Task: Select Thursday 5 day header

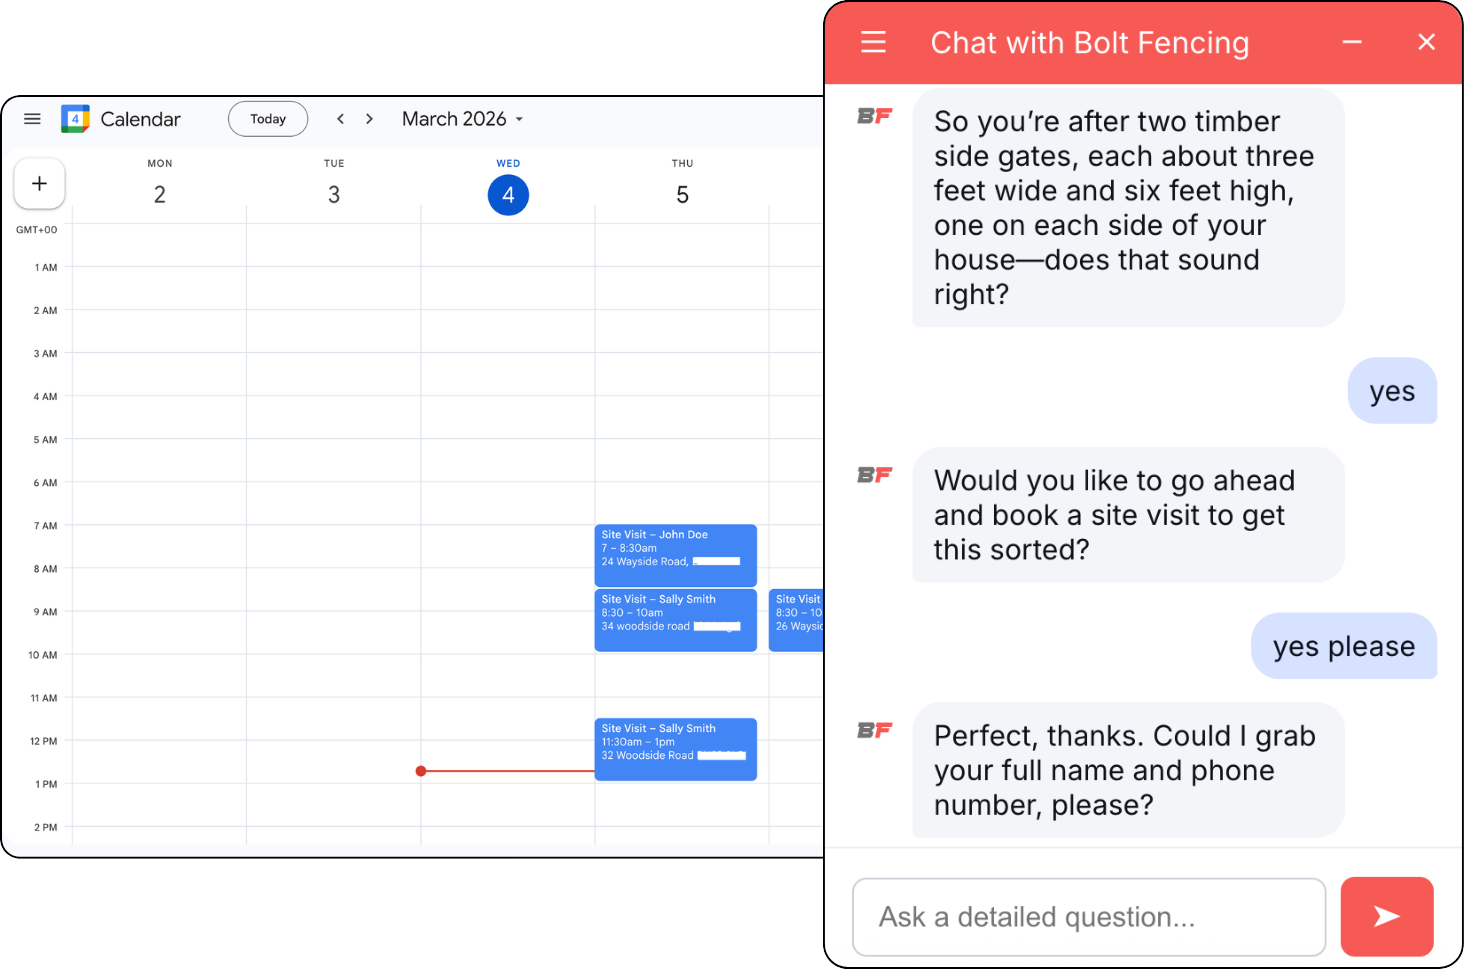Action: coord(682,194)
